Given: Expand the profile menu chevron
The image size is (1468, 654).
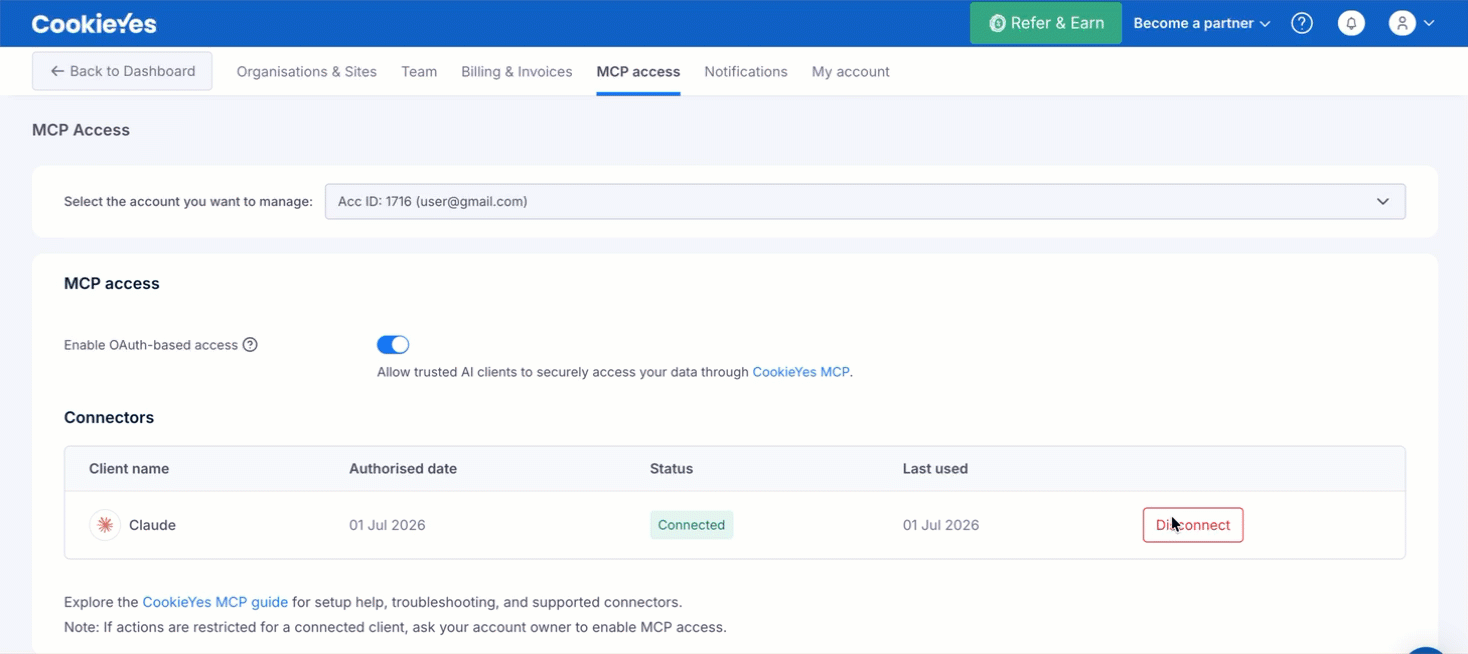Looking at the screenshot, I should (1429, 23).
